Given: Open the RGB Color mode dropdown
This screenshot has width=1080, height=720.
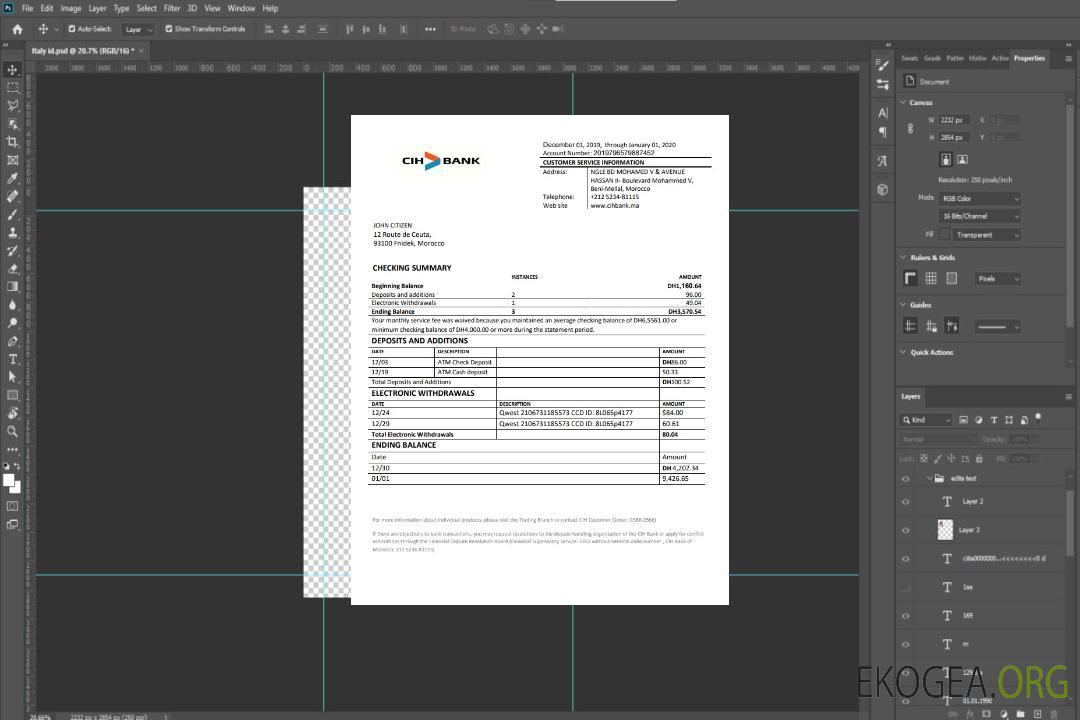Looking at the screenshot, I should 980,198.
